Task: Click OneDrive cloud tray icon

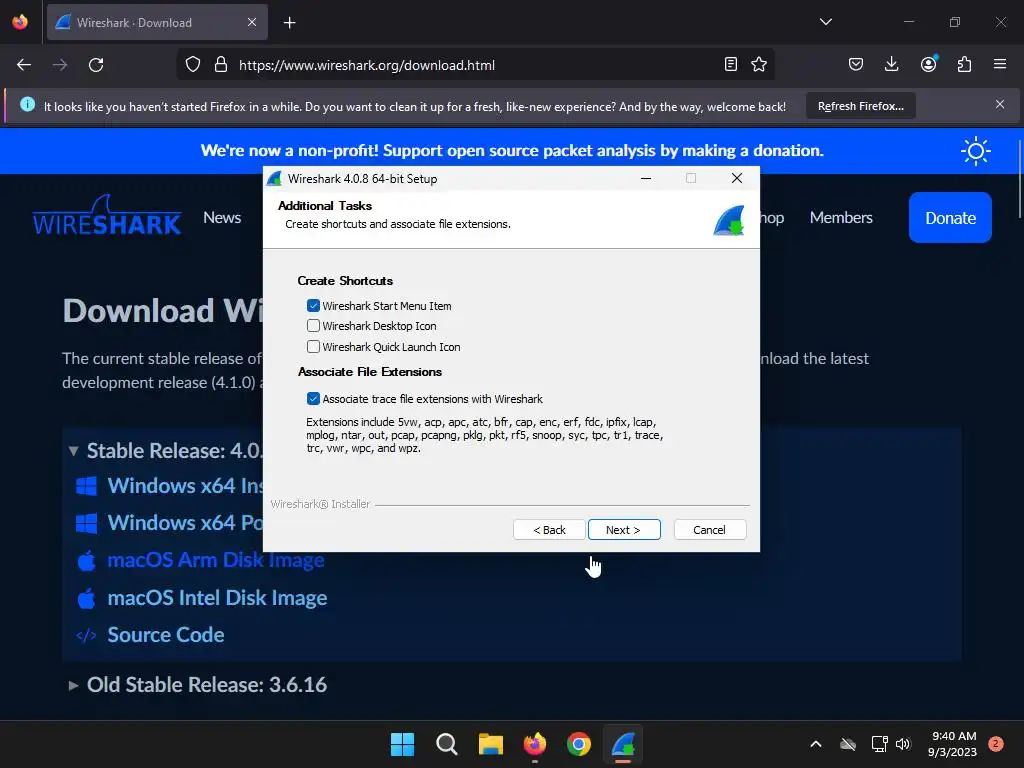Action: (x=848, y=744)
